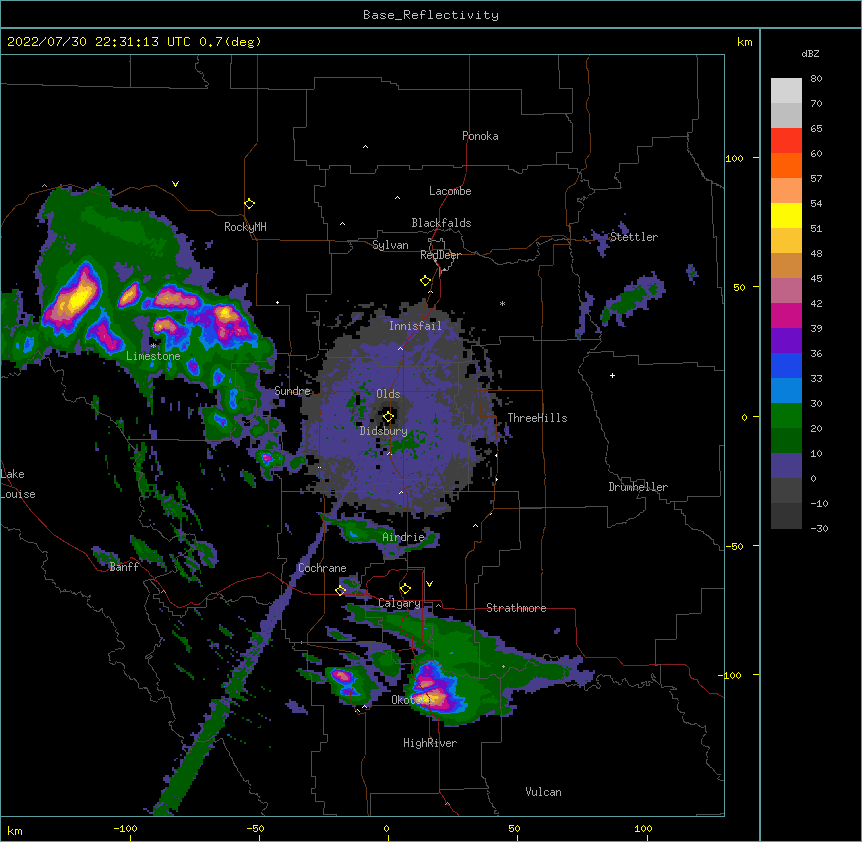Click the white cross marker north of Drumheller
This screenshot has height=842, width=862.
coord(612,375)
